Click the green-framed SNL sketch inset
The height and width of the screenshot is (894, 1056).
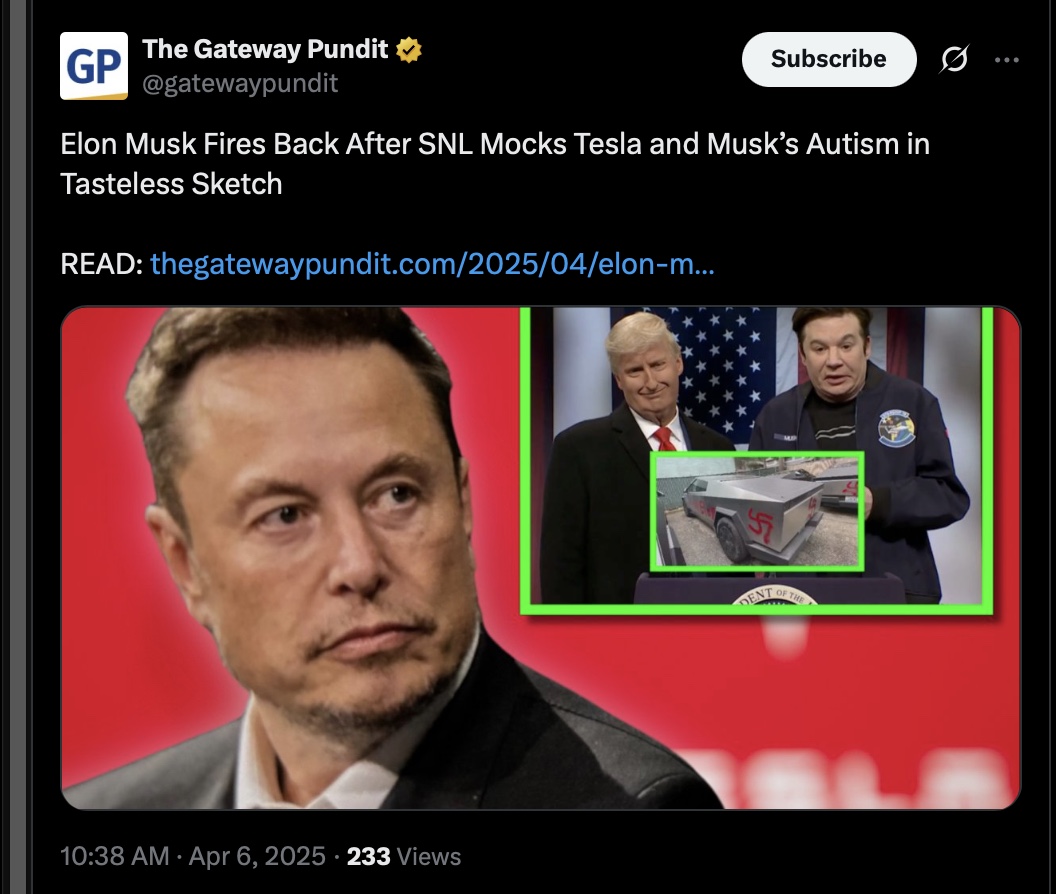pyautogui.click(x=757, y=459)
